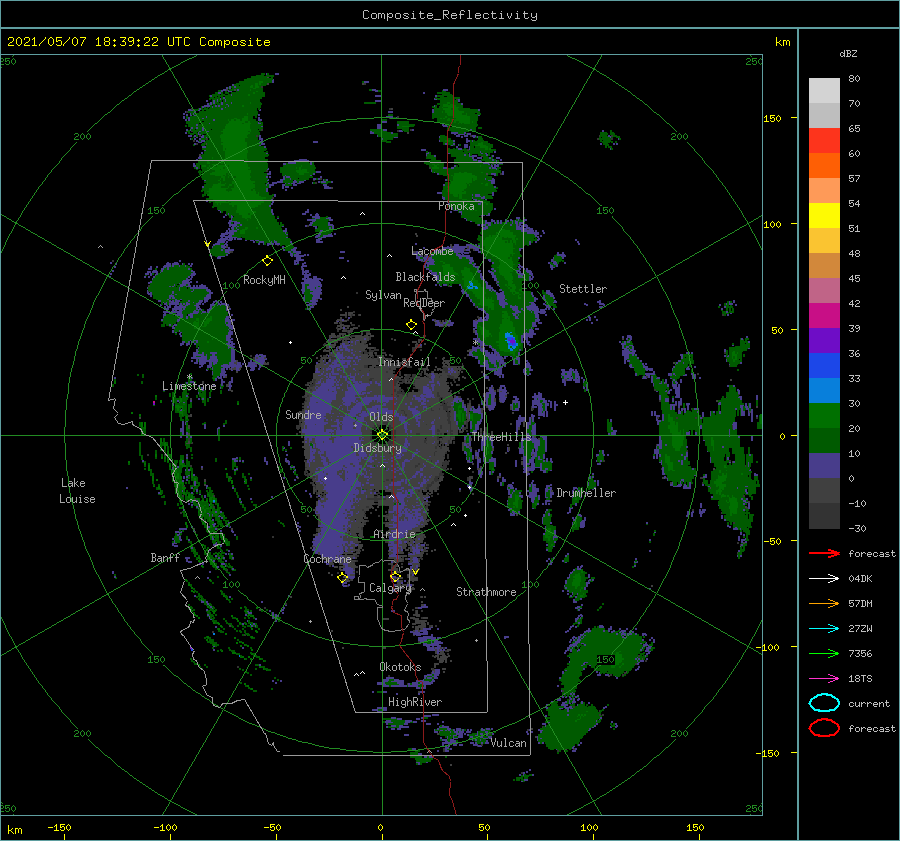Click the white 04DK arrow icon
The height and width of the screenshot is (841, 900).
[824, 579]
